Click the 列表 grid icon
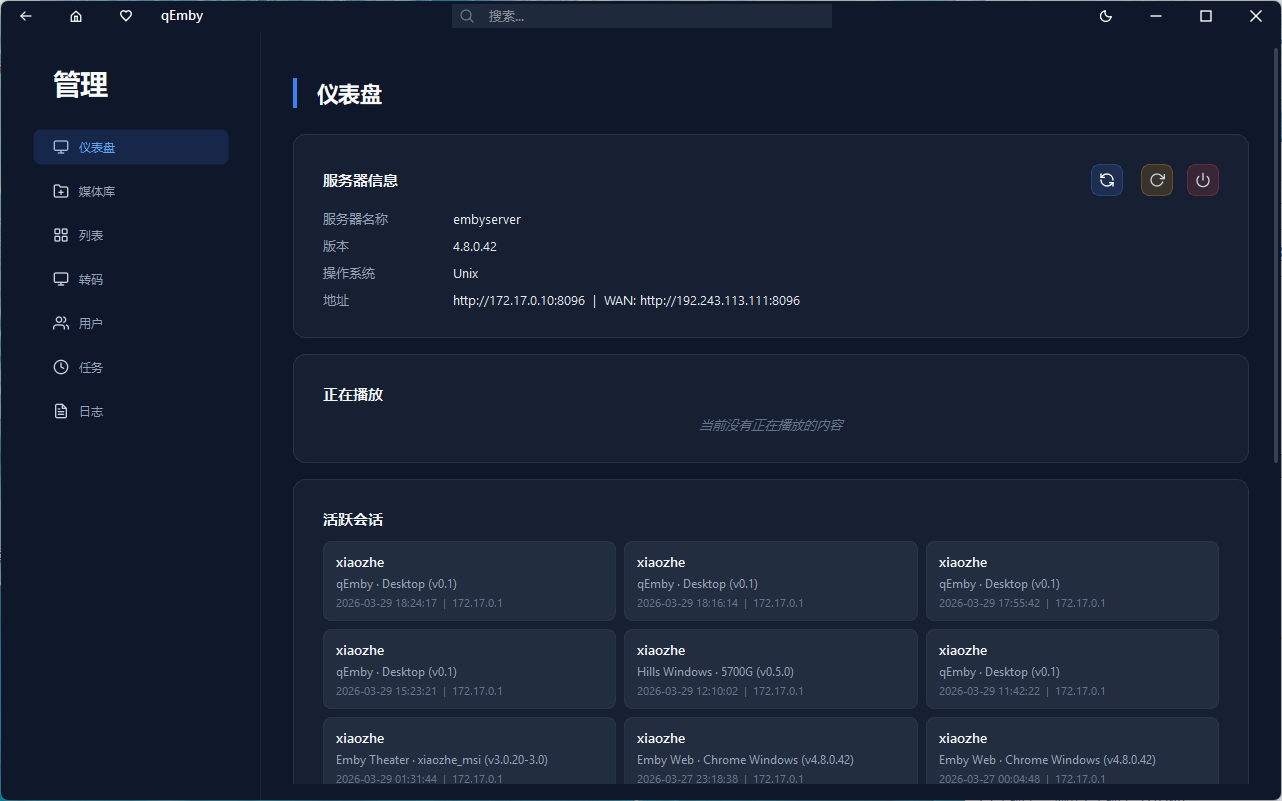1282x801 pixels. 61,235
